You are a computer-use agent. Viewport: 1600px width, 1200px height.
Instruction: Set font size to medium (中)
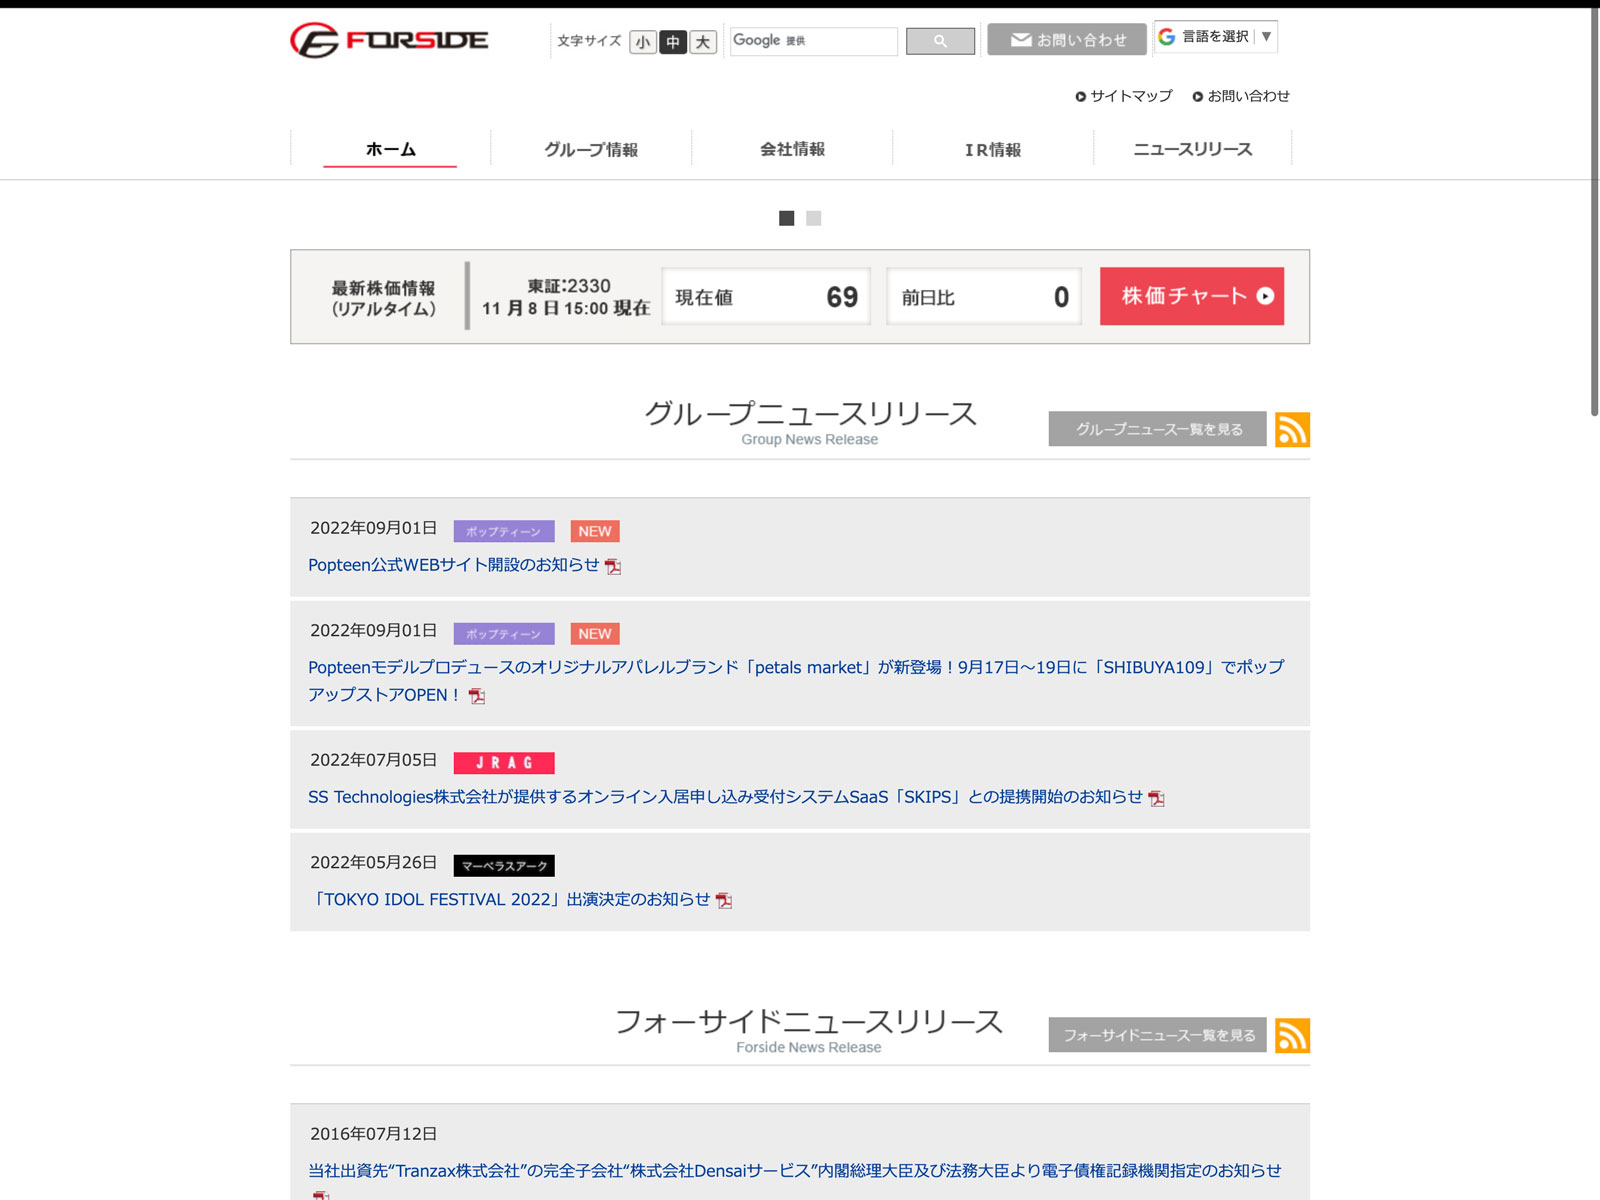673,42
